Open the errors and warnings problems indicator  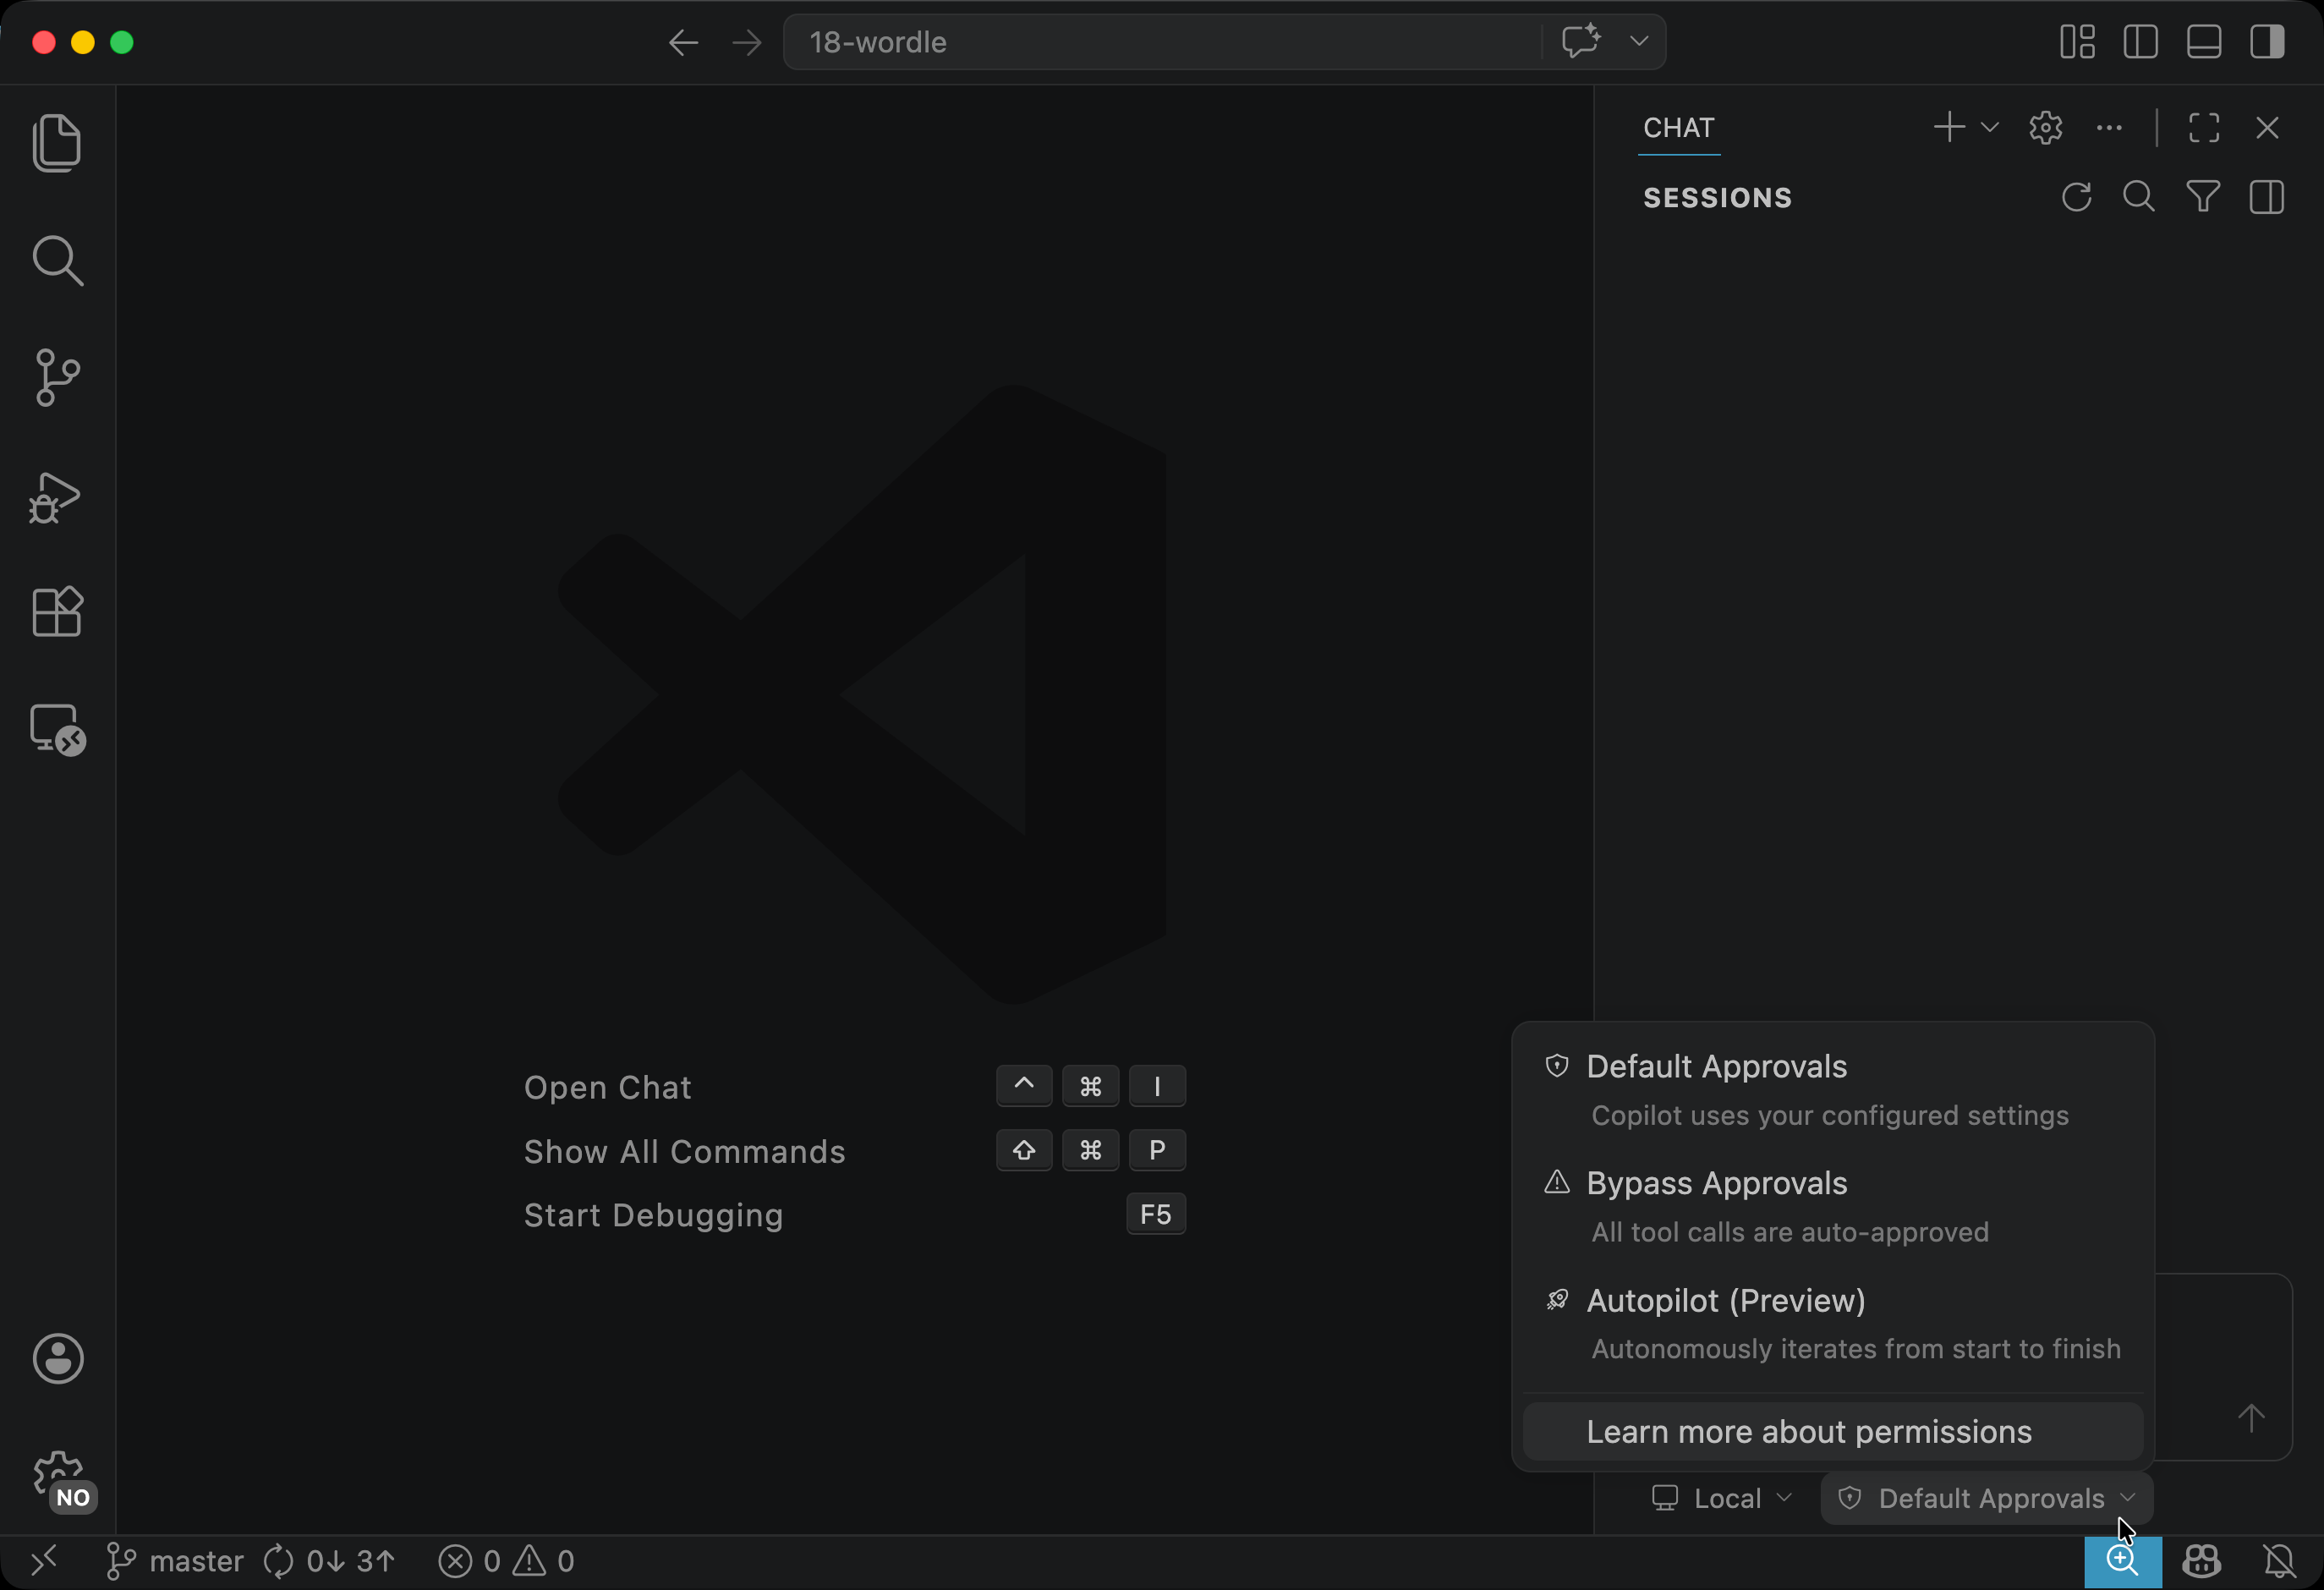(506, 1561)
